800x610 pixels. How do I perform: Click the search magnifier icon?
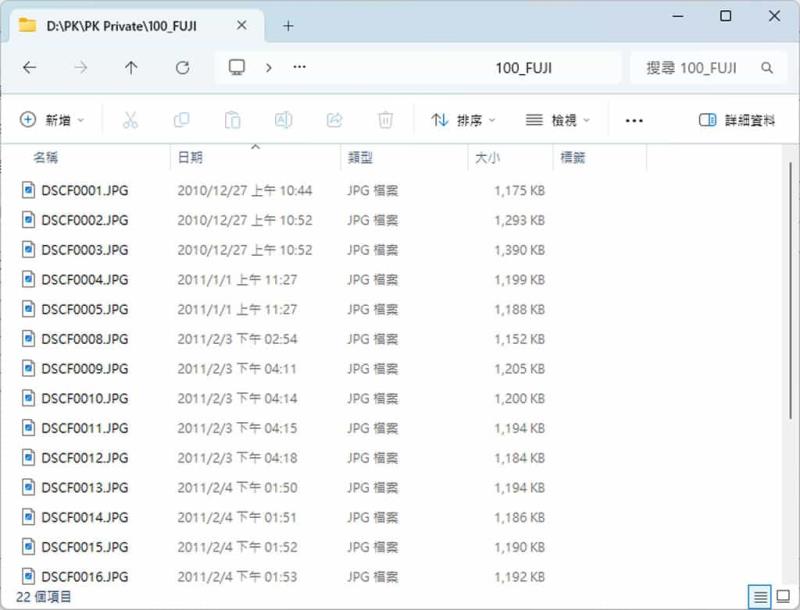point(767,67)
